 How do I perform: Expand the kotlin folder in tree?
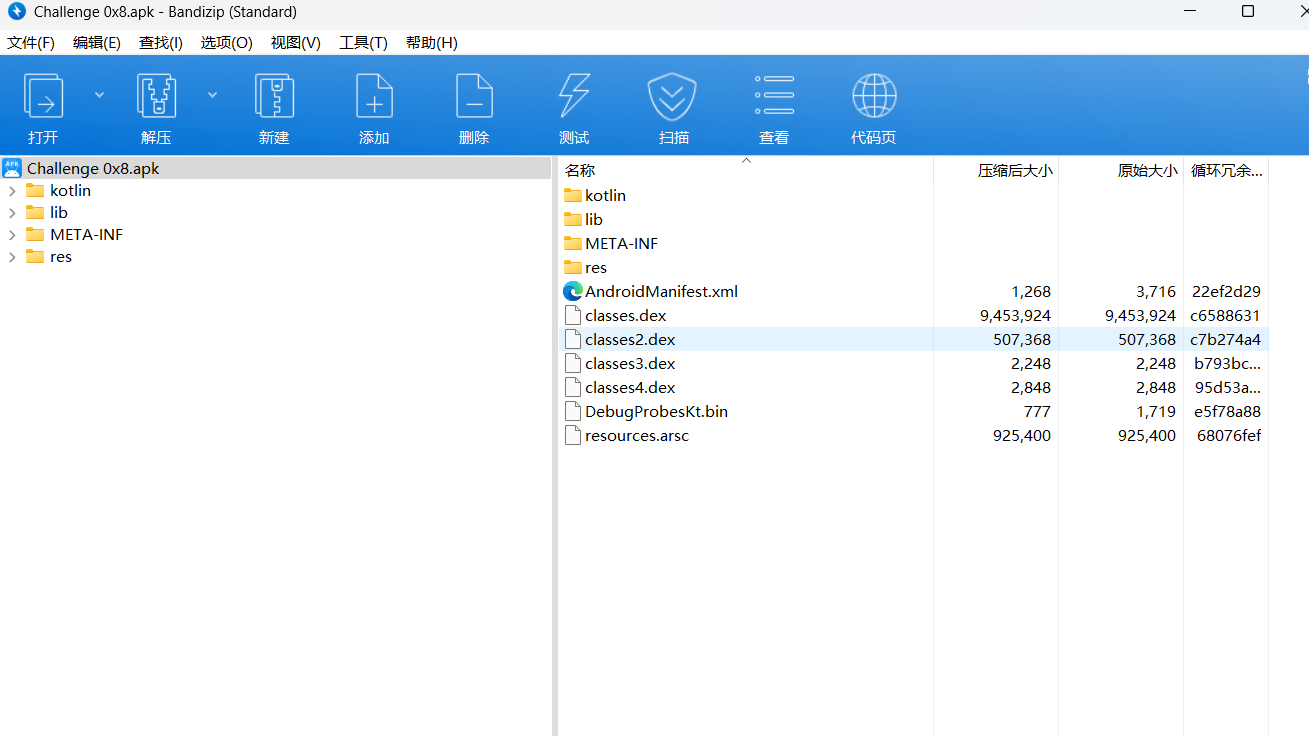click(12, 191)
